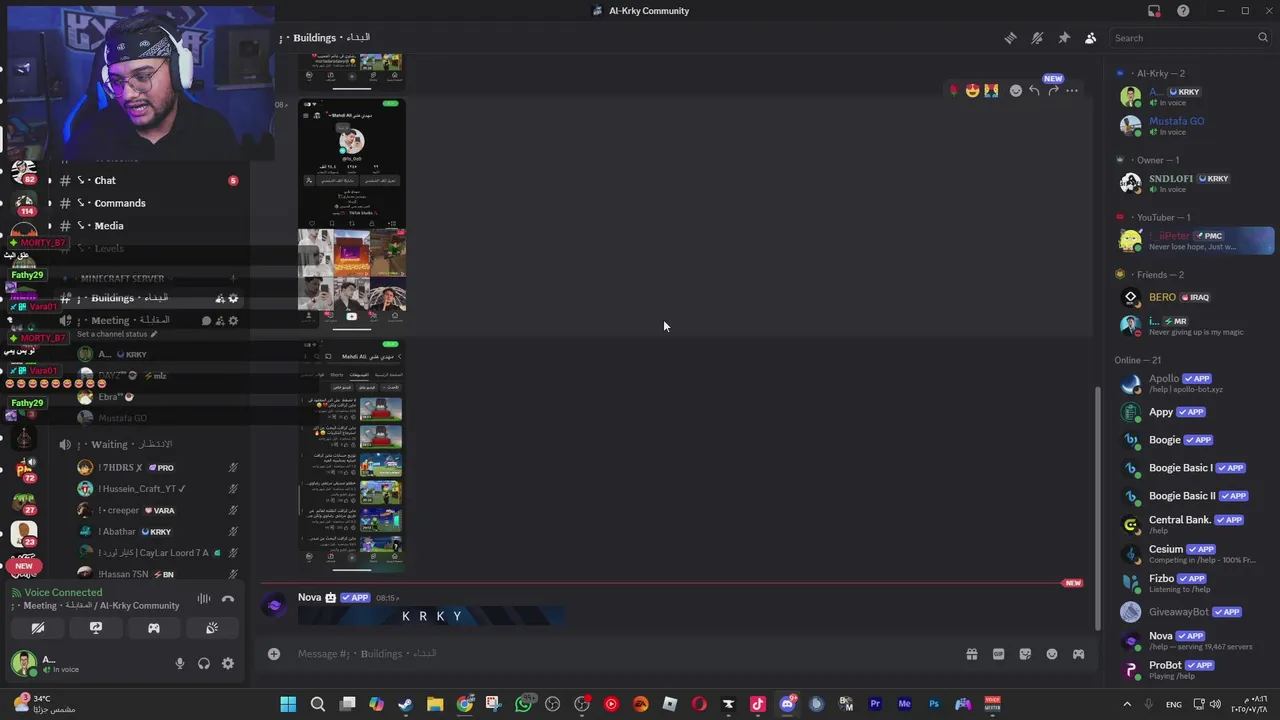Open the Commands text channel
Screen dimensions: 1280x720
148,203
